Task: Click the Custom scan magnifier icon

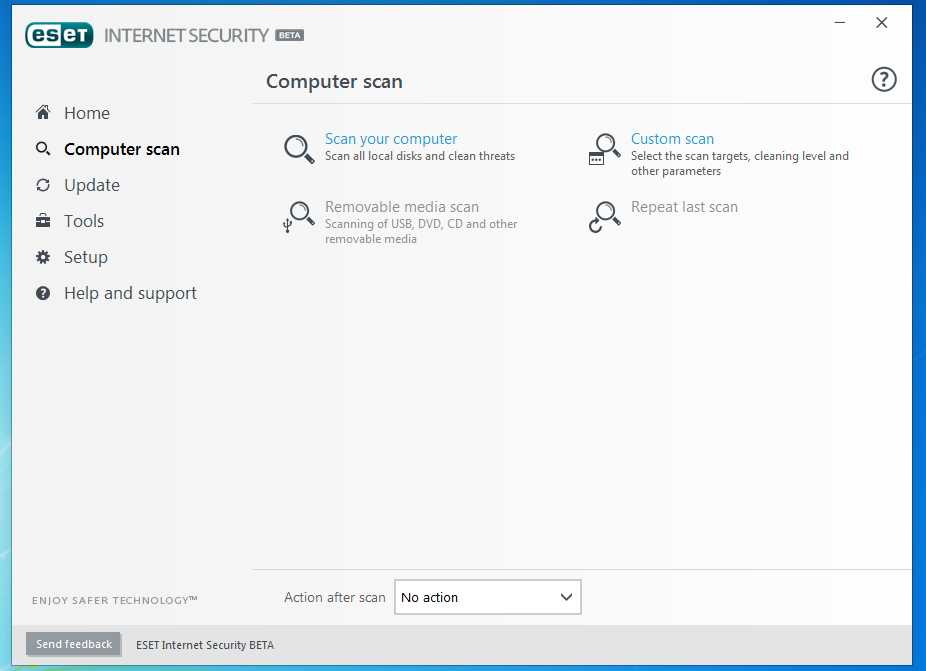Action: pos(605,149)
